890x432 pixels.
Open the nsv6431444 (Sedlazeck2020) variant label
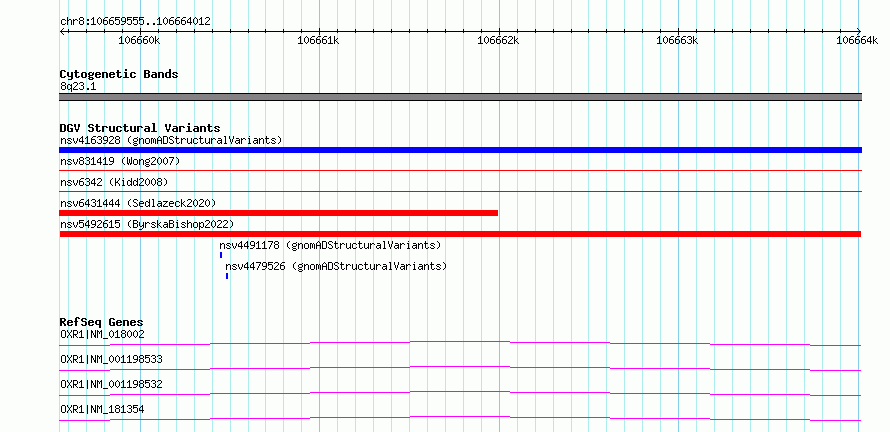(x=138, y=203)
